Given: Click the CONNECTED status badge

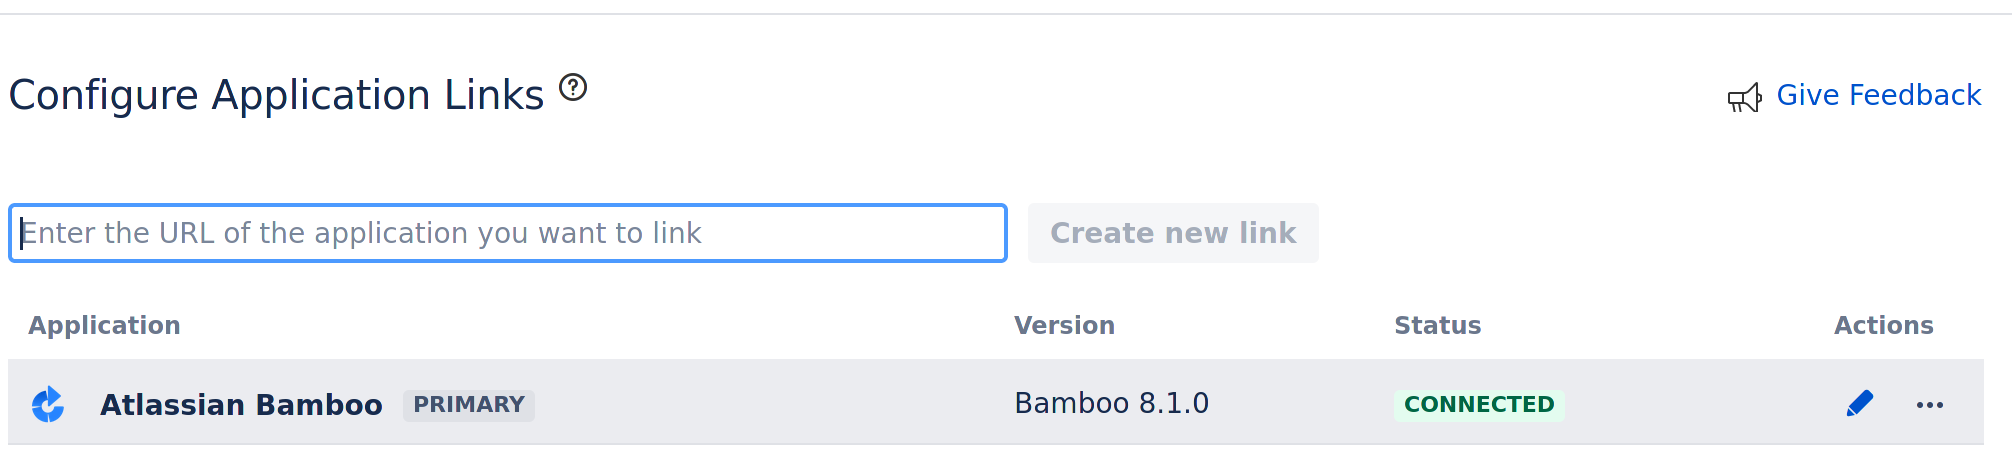Looking at the screenshot, I should pyautogui.click(x=1479, y=405).
